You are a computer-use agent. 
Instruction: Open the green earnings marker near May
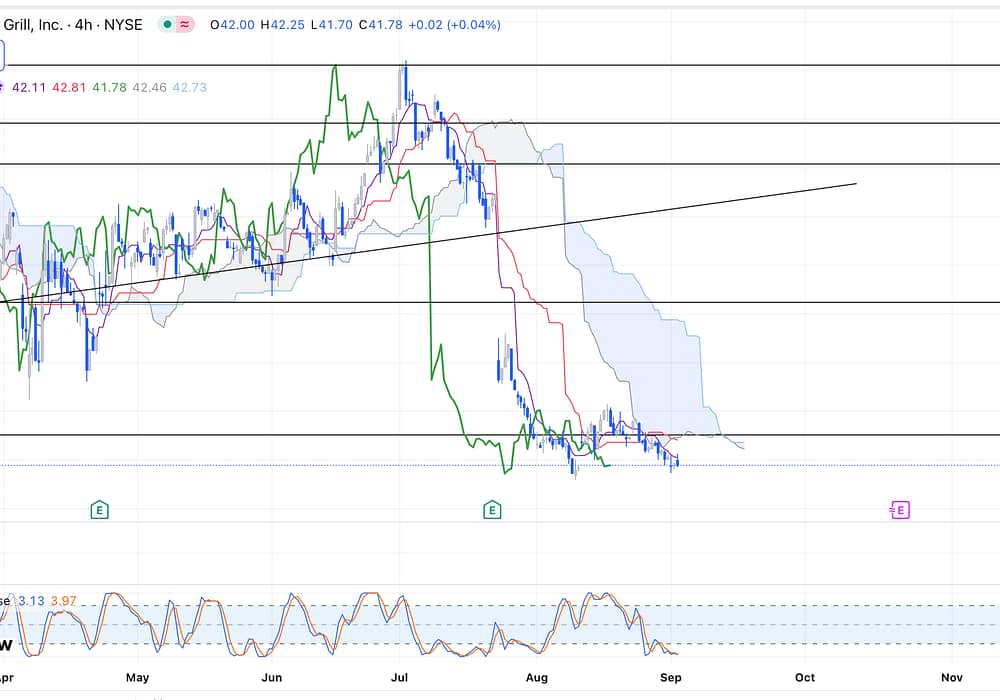pyautogui.click(x=99, y=510)
